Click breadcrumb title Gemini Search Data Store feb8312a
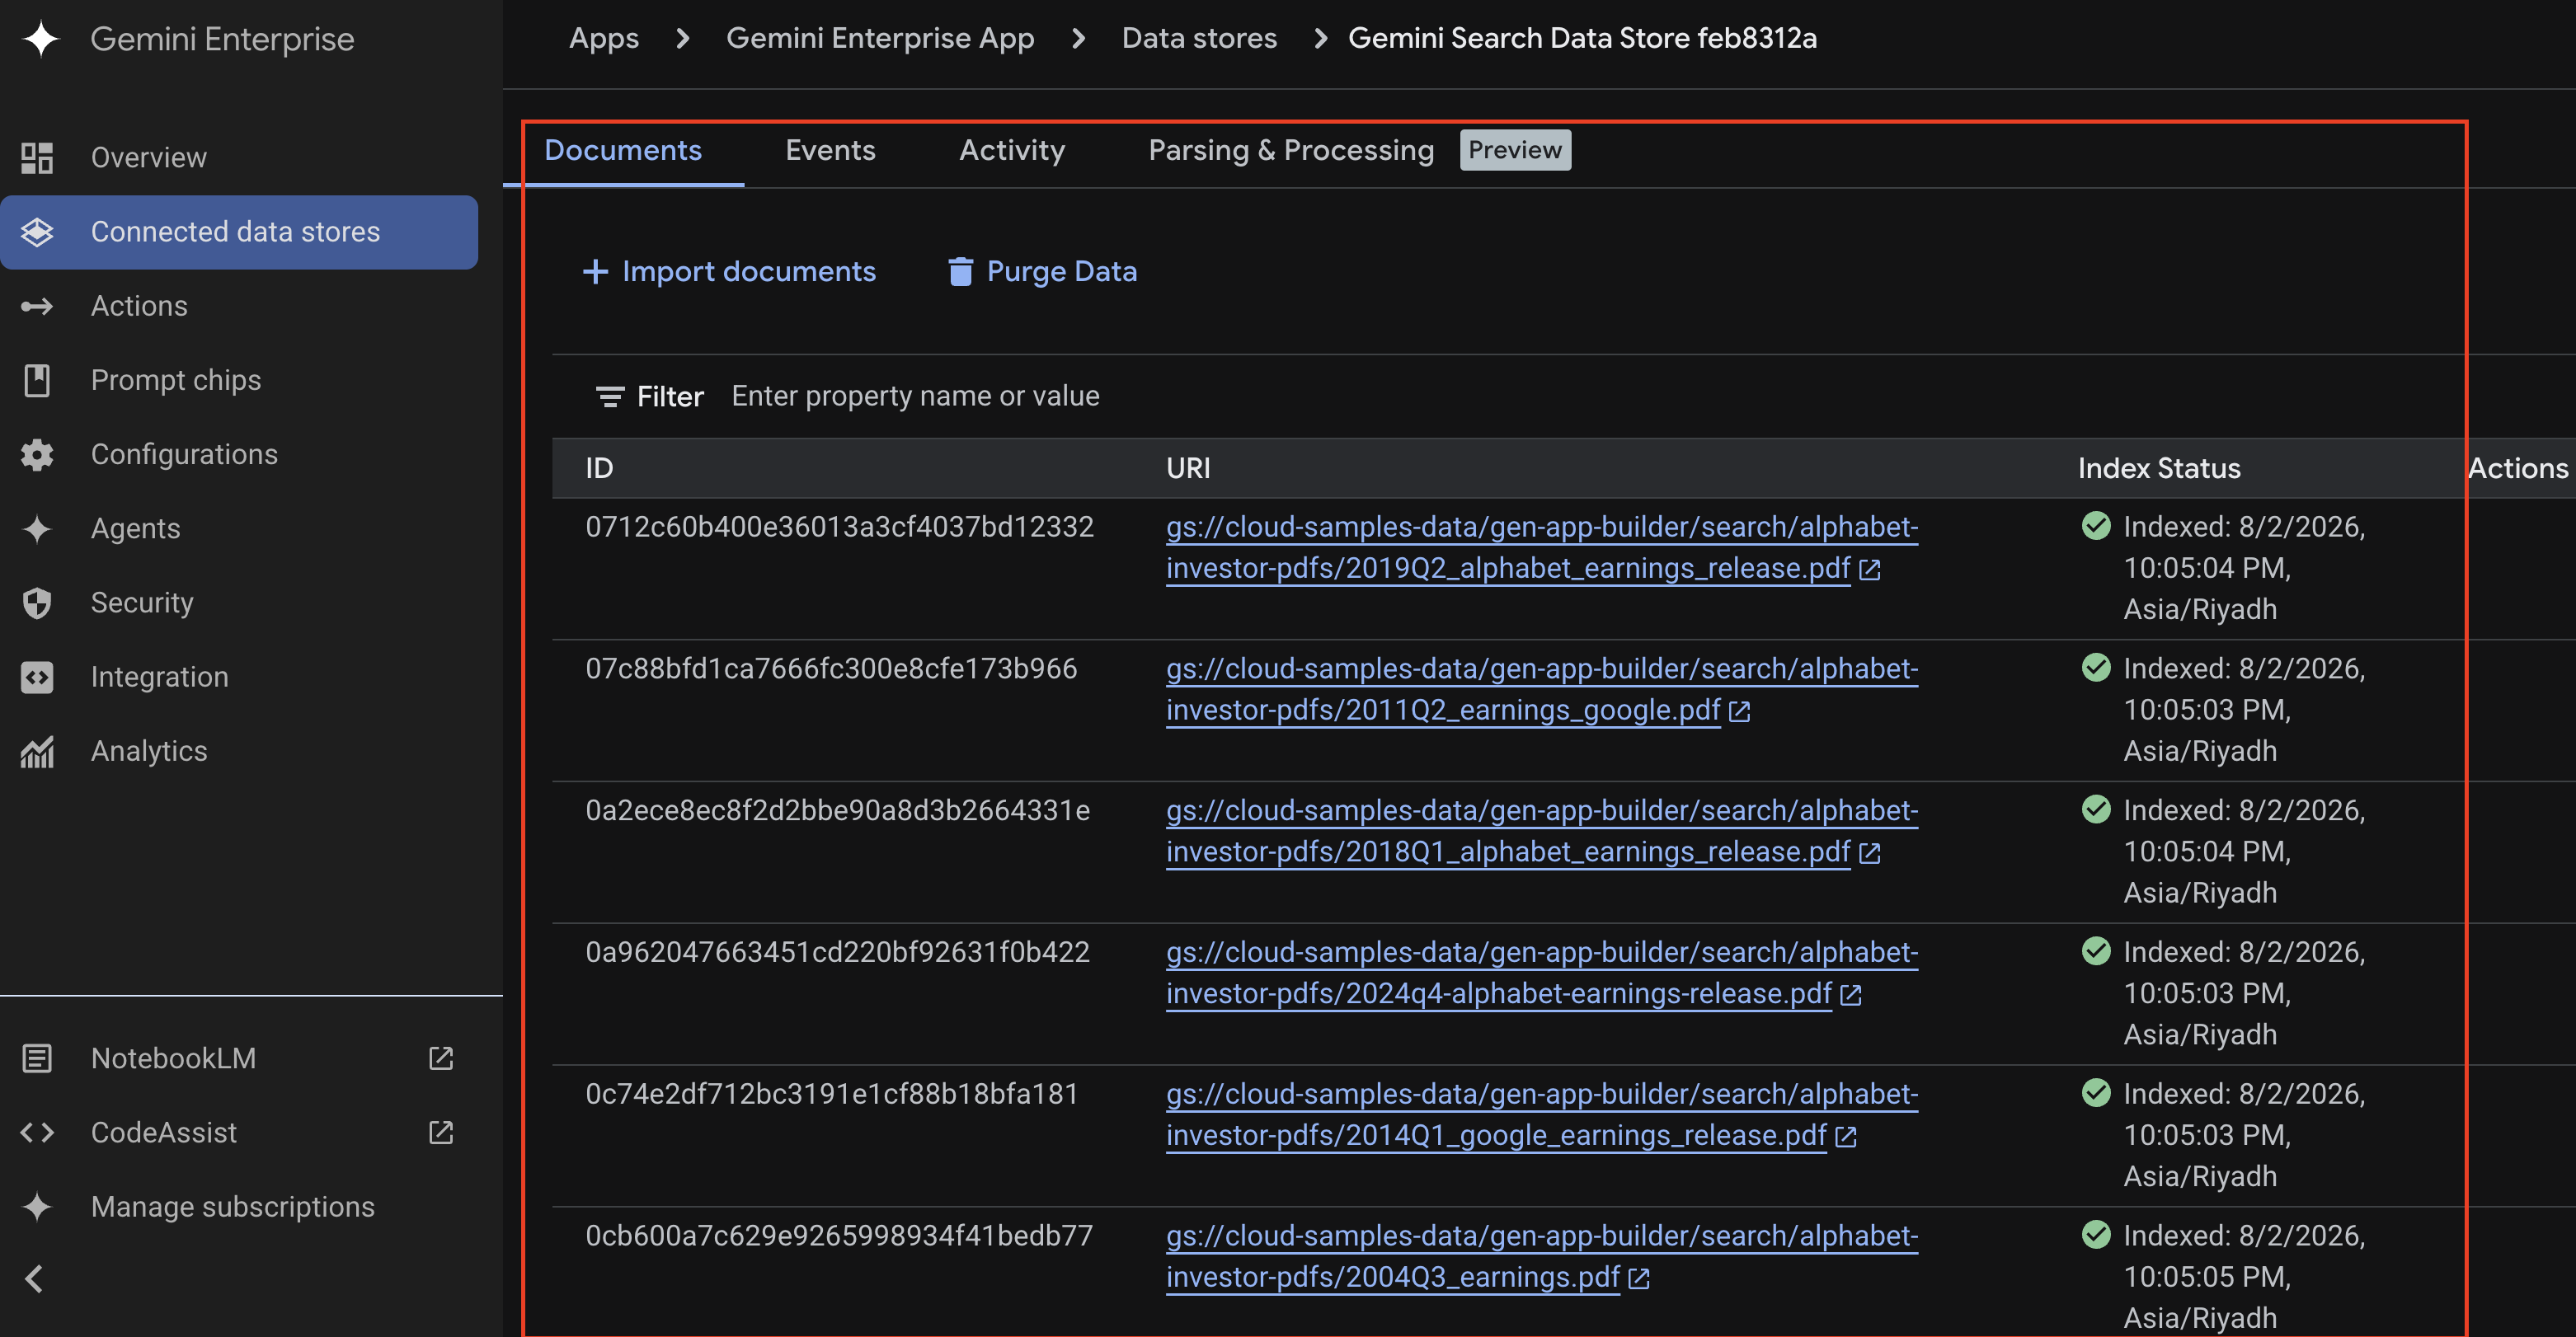 (x=1582, y=38)
